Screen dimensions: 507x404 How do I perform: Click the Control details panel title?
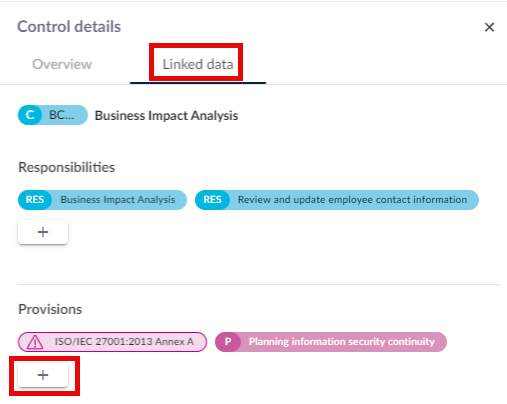(x=69, y=27)
